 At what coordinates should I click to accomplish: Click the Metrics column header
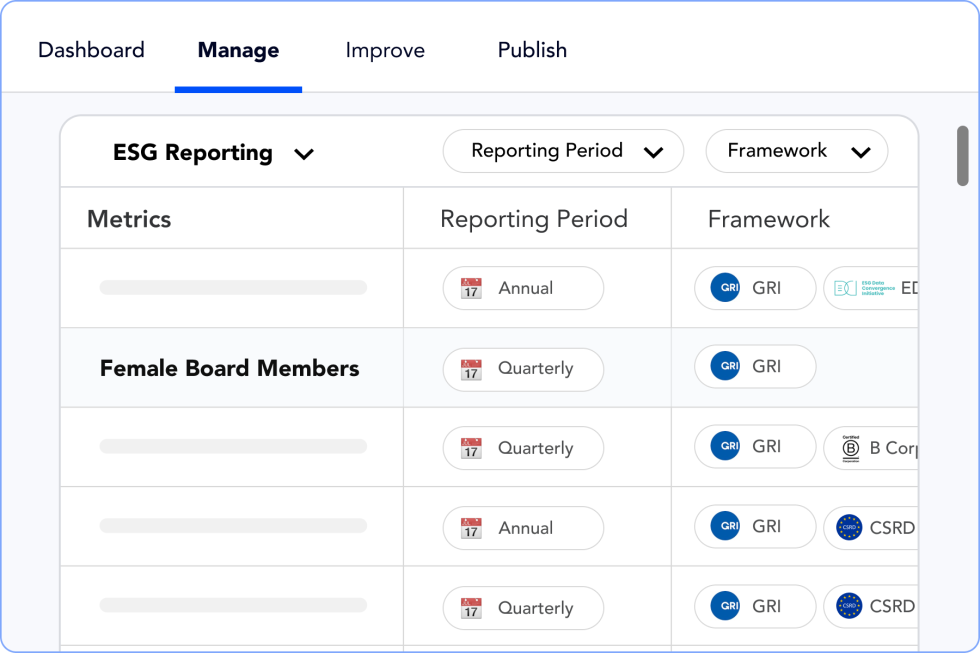click(129, 219)
